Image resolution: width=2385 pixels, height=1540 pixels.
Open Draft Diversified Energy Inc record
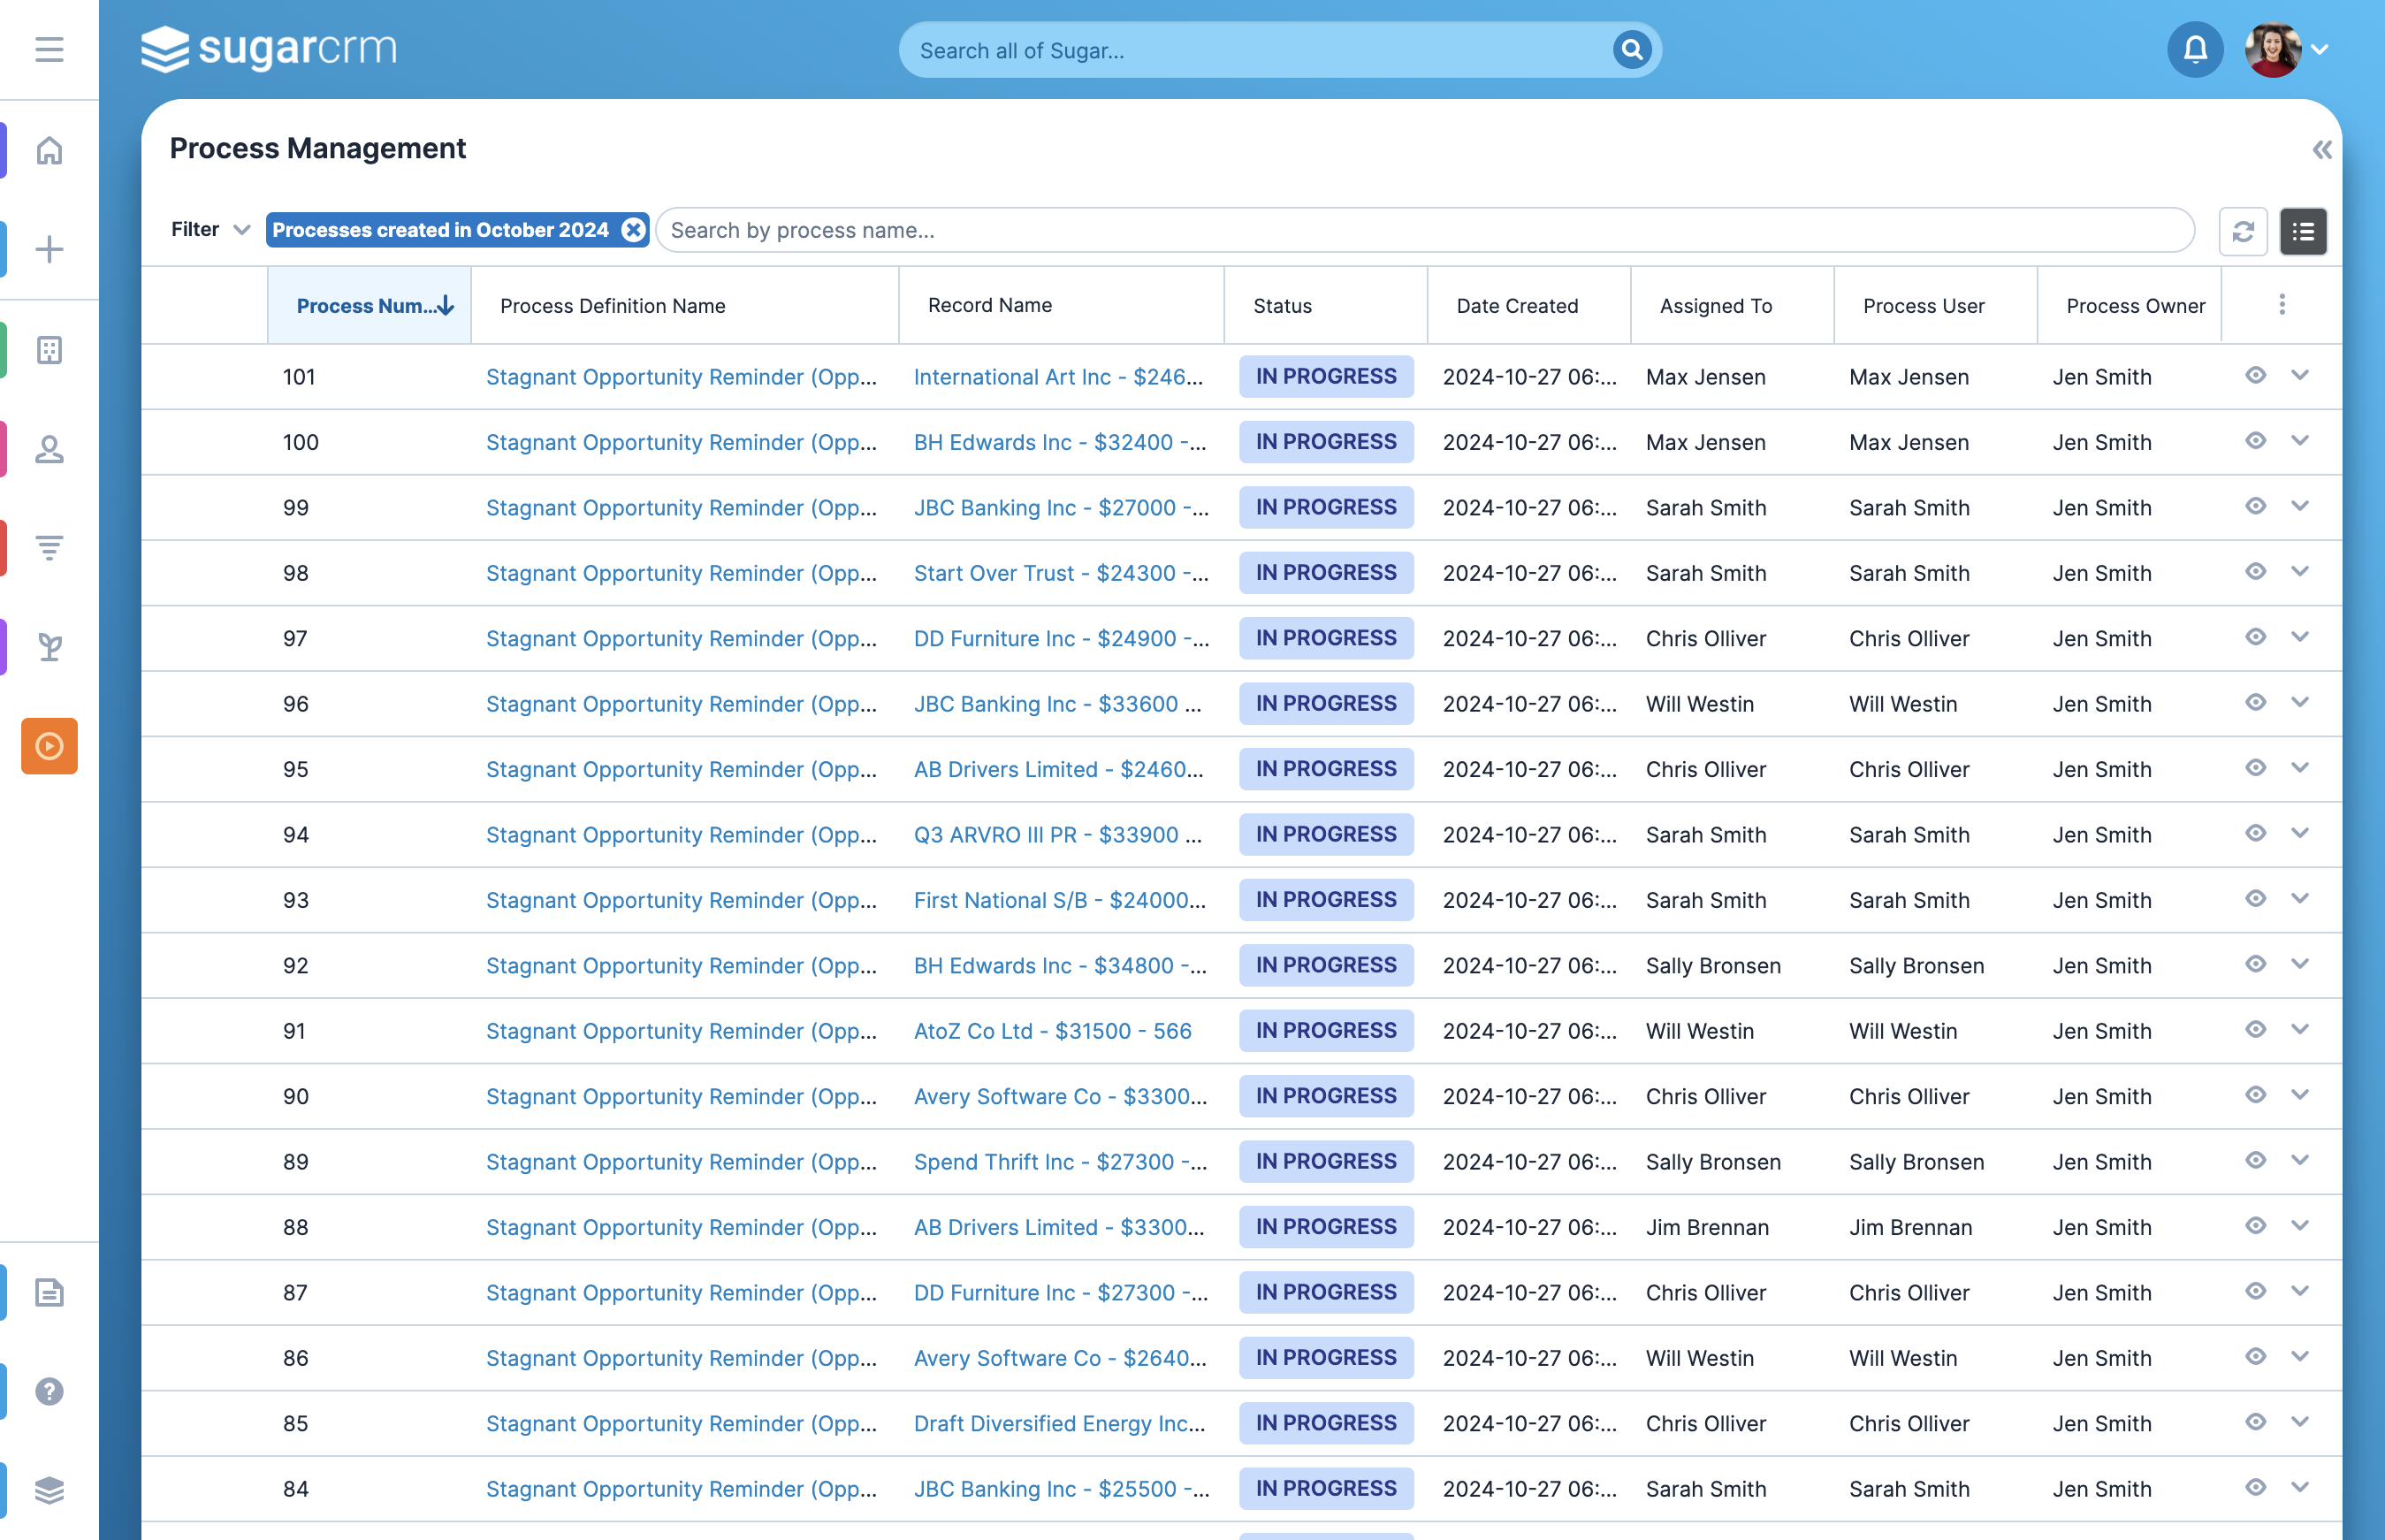(x=1060, y=1423)
